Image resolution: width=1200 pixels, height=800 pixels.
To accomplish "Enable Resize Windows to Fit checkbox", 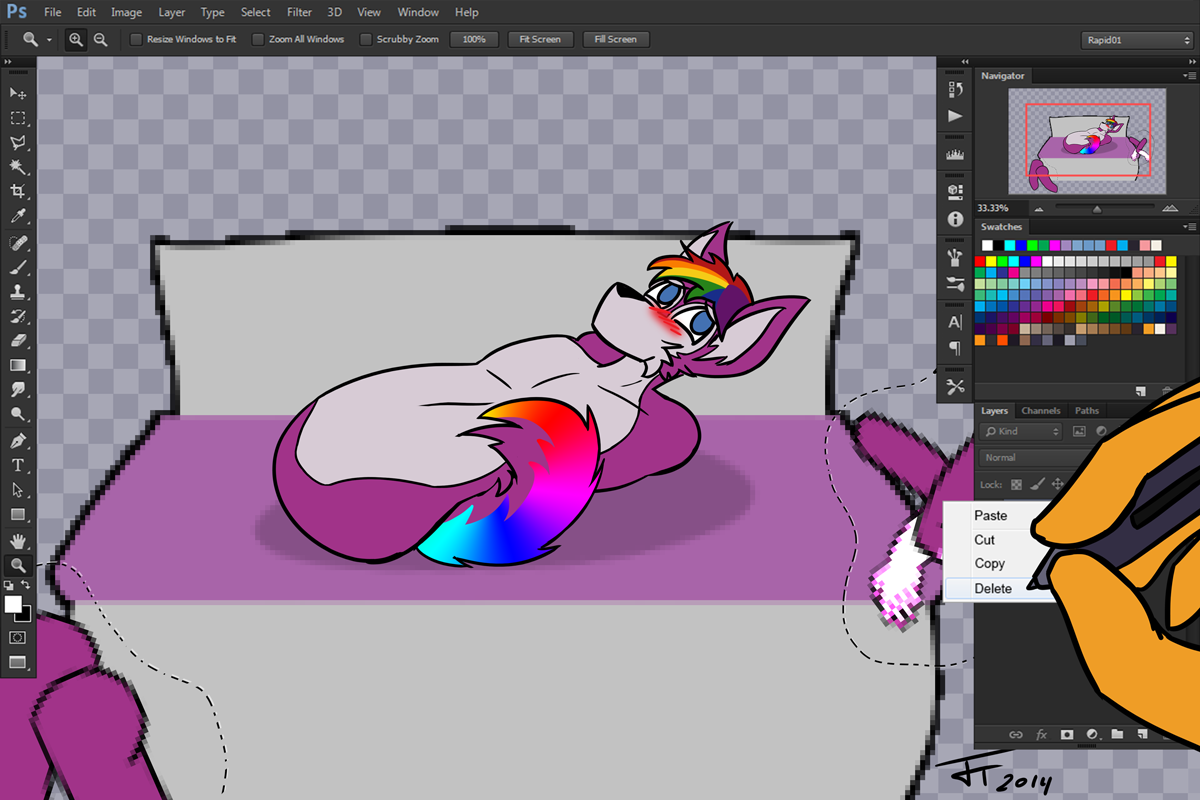I will click(x=137, y=40).
